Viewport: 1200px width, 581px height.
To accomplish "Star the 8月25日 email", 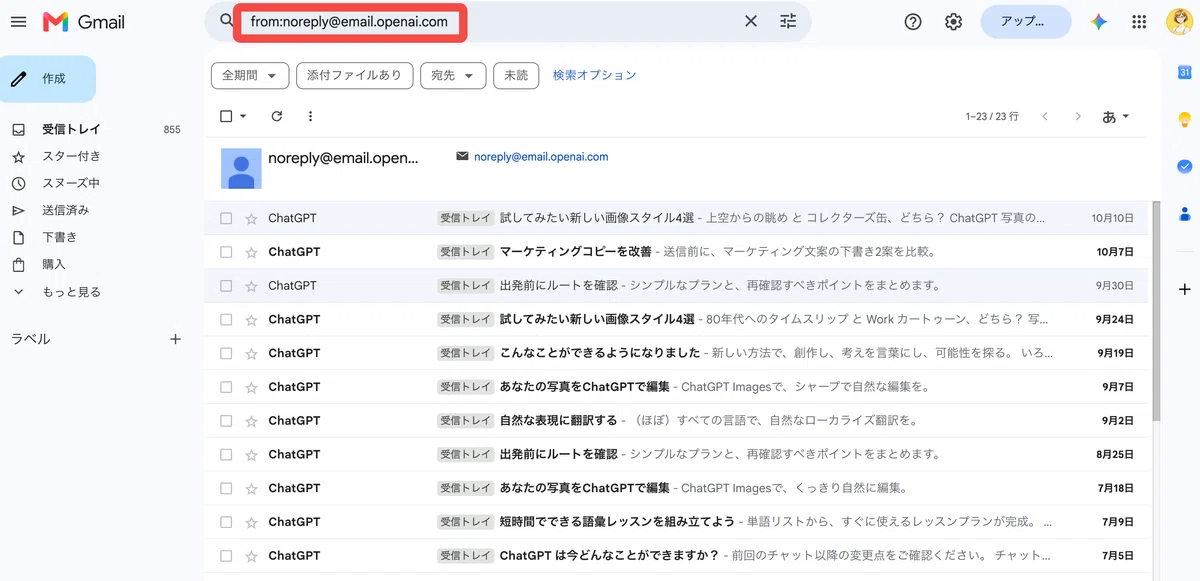I will tap(251, 454).
